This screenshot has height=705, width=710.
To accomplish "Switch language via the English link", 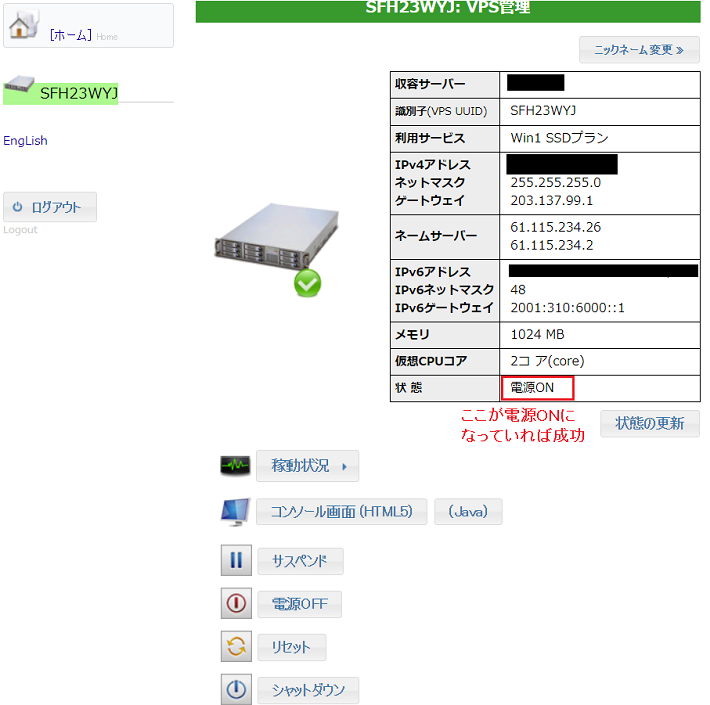I will (x=25, y=141).
